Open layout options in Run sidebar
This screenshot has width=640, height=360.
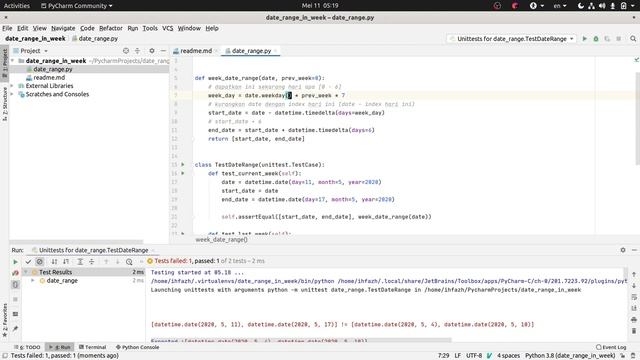point(16,314)
